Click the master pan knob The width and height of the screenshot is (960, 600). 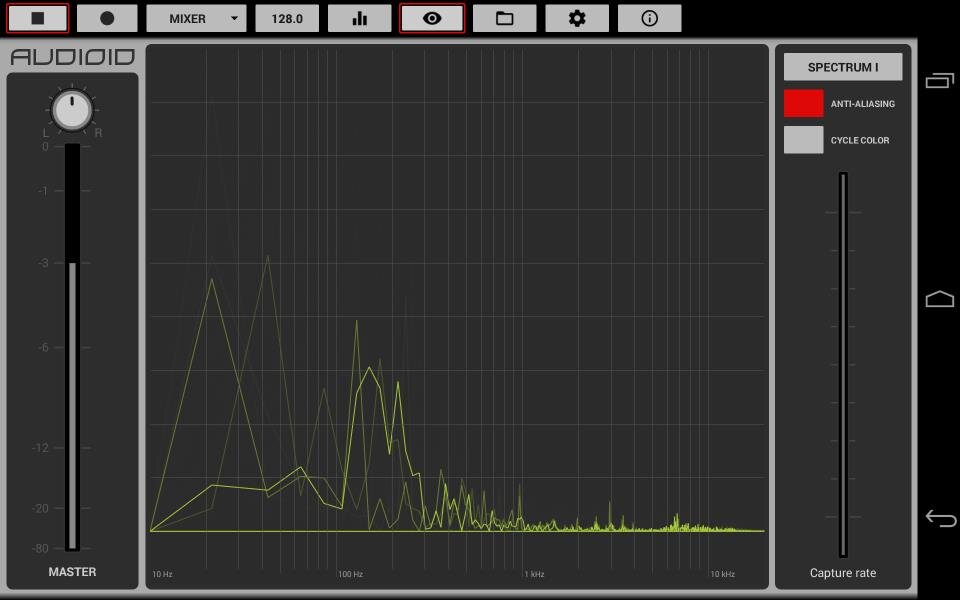point(72,110)
